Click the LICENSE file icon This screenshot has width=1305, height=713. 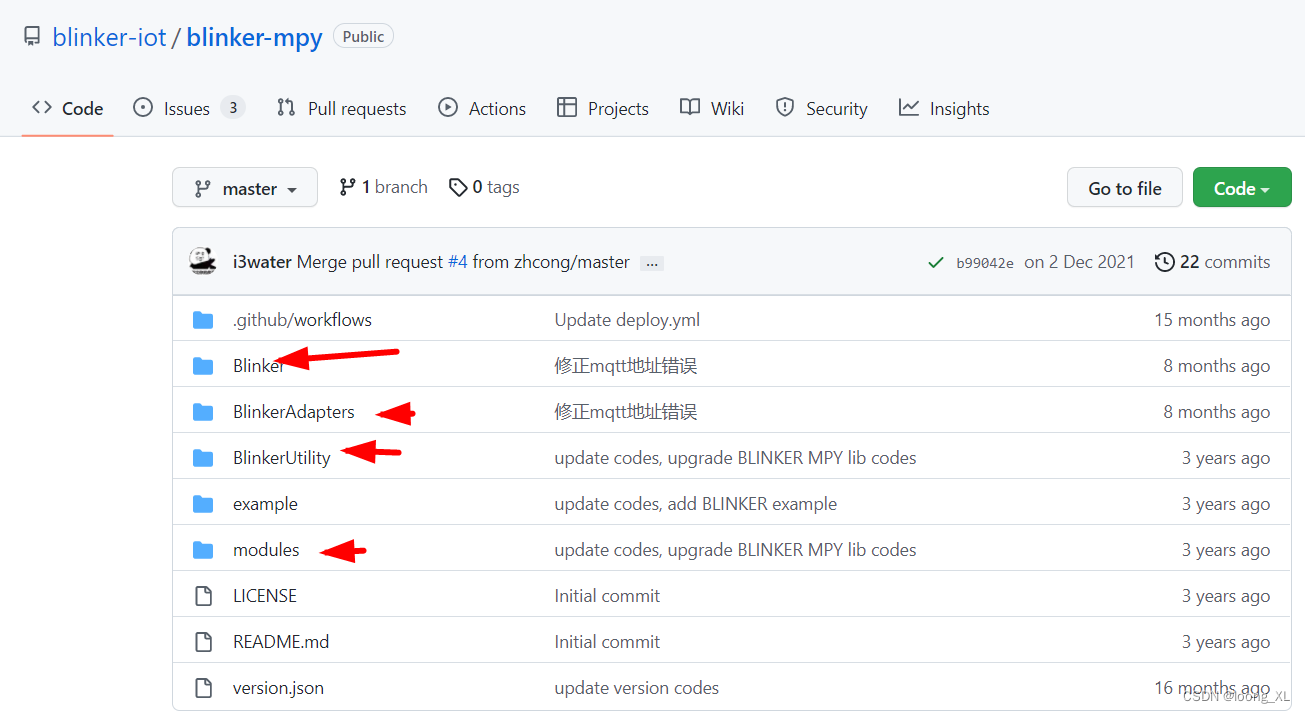coord(203,596)
